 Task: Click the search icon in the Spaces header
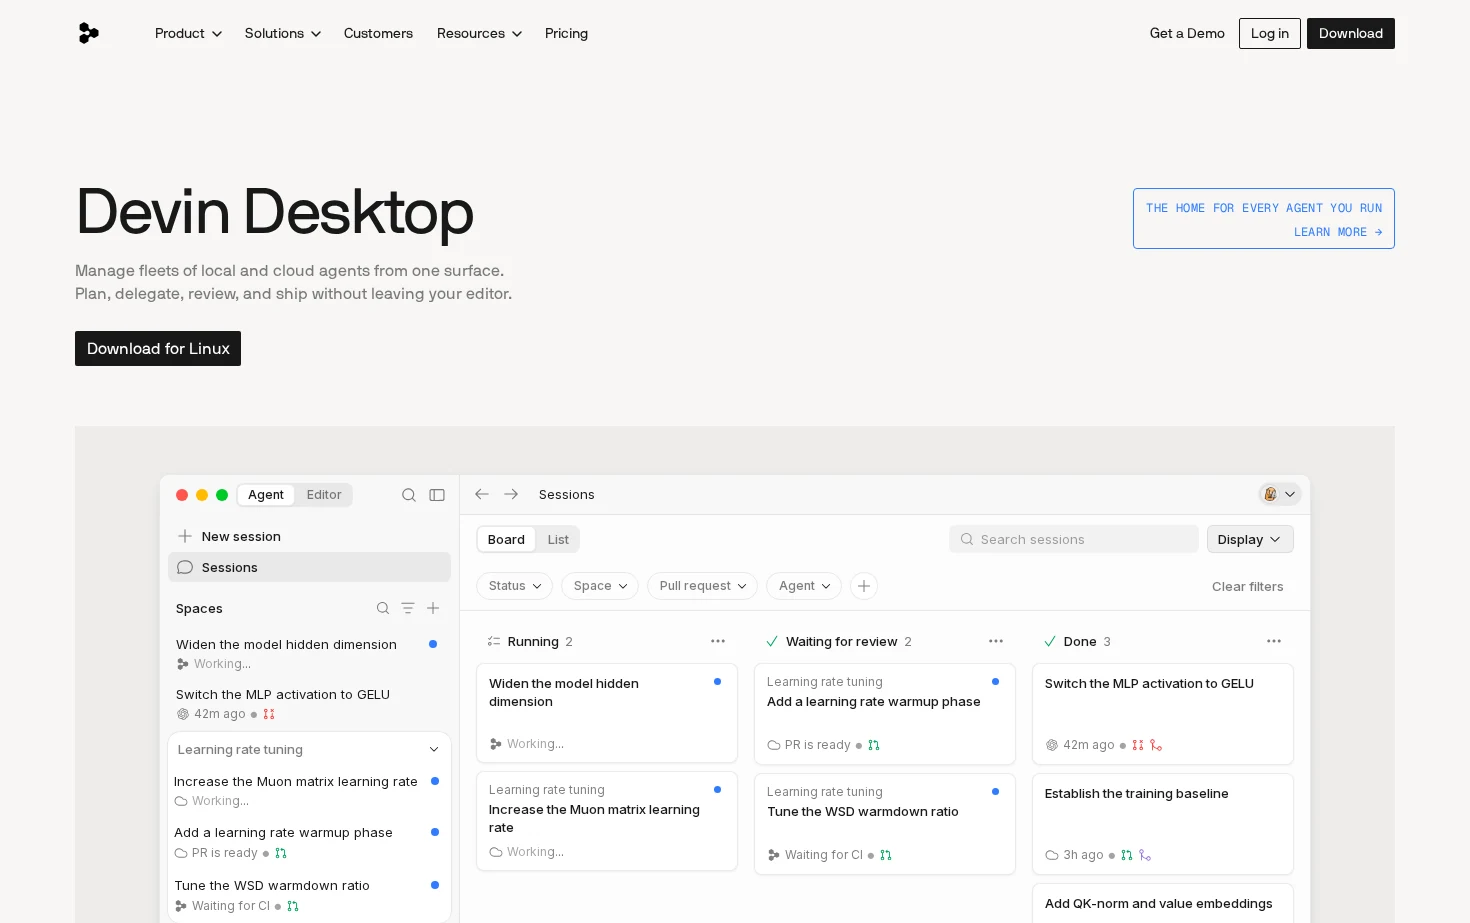[x=383, y=608]
